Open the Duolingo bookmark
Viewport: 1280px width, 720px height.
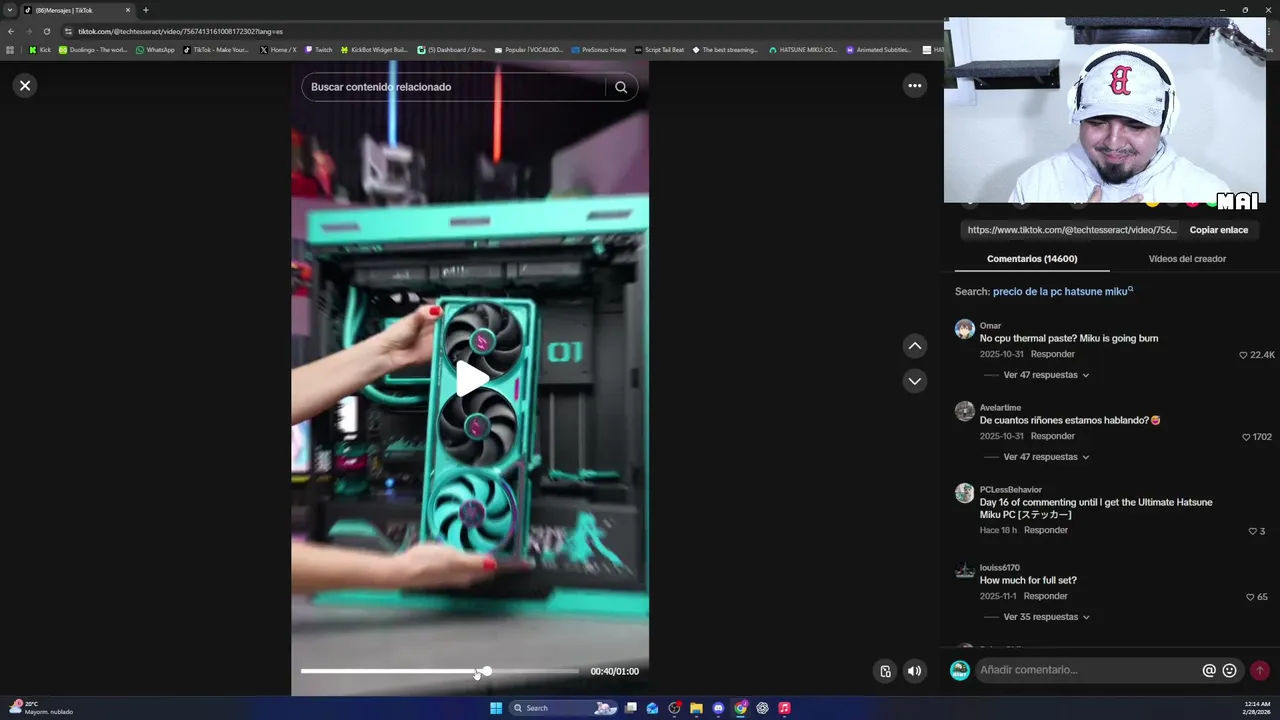pyautogui.click(x=93, y=50)
